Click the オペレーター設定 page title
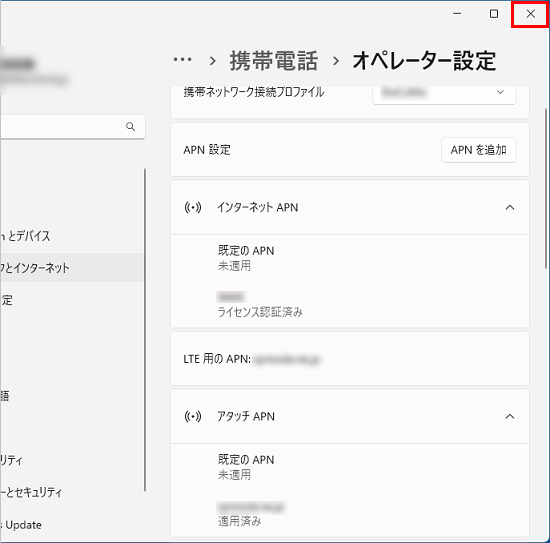Image resolution: width=550 pixels, height=543 pixels. click(x=424, y=61)
